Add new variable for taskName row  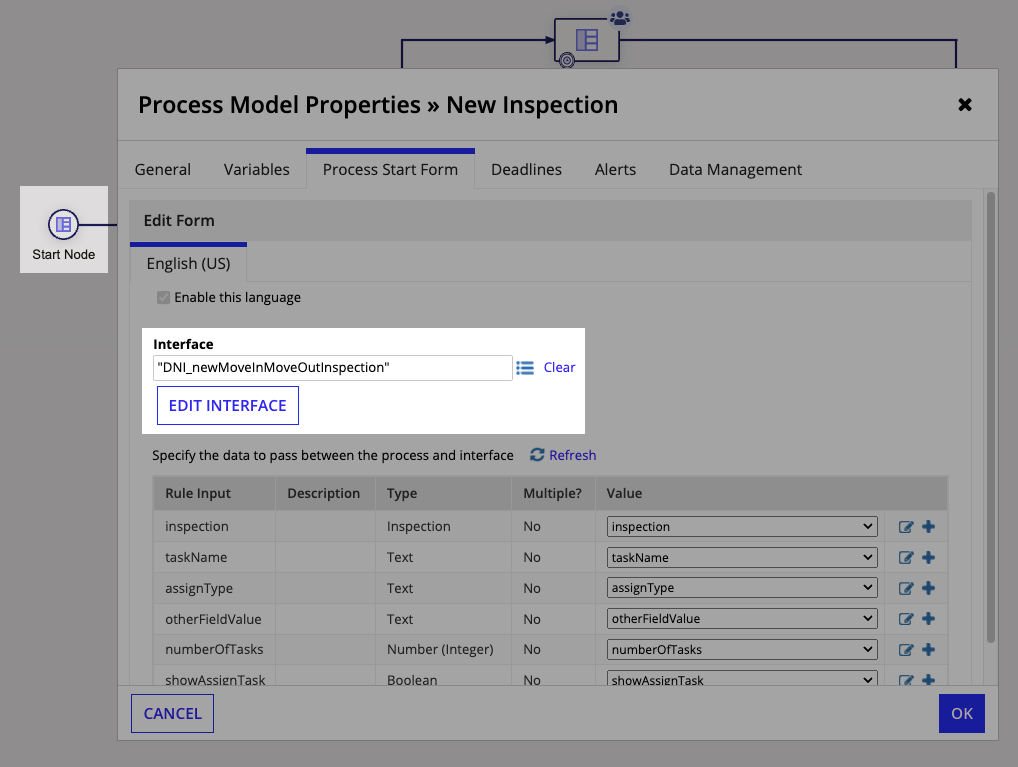pos(928,557)
